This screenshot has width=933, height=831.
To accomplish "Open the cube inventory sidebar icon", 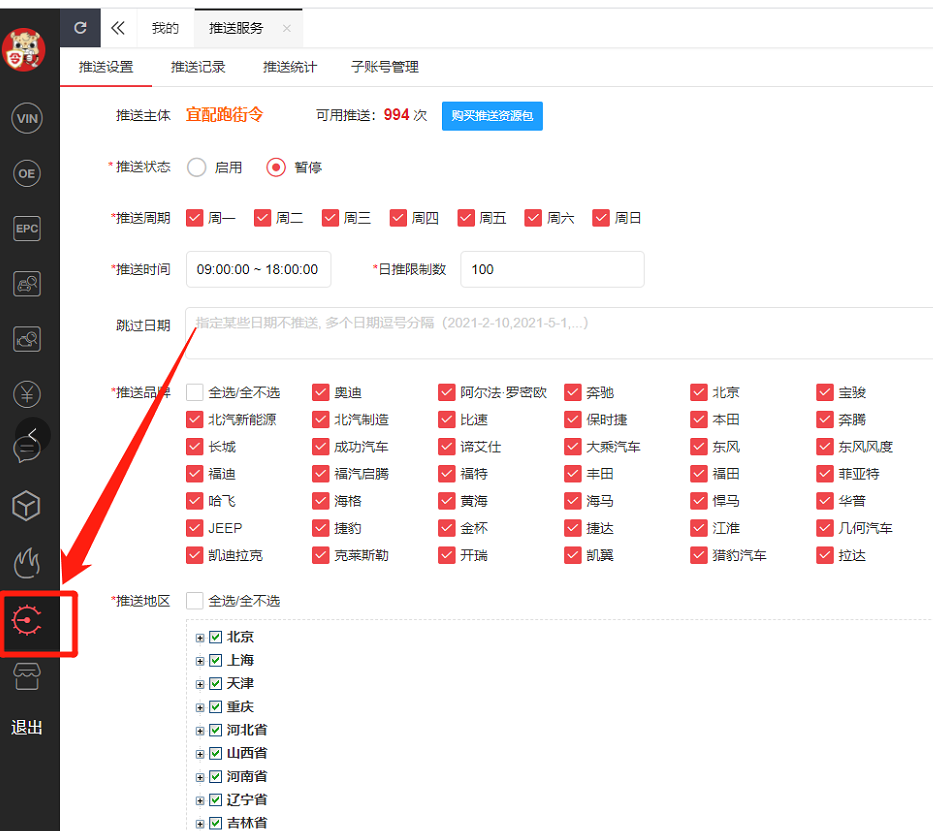I will pos(26,506).
